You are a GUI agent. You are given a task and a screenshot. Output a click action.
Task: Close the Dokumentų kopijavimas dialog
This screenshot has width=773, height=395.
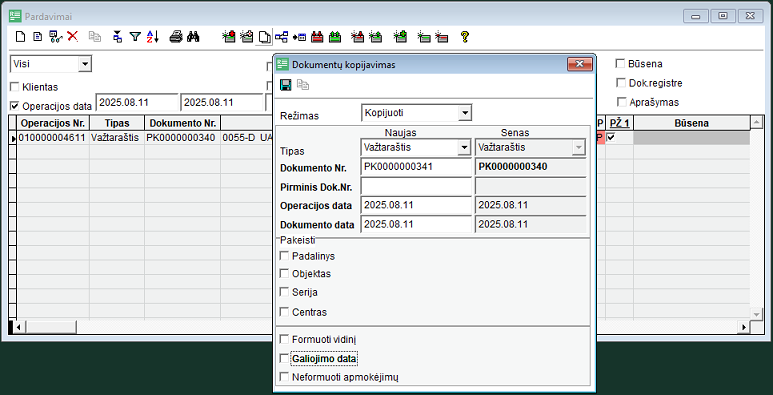point(579,64)
